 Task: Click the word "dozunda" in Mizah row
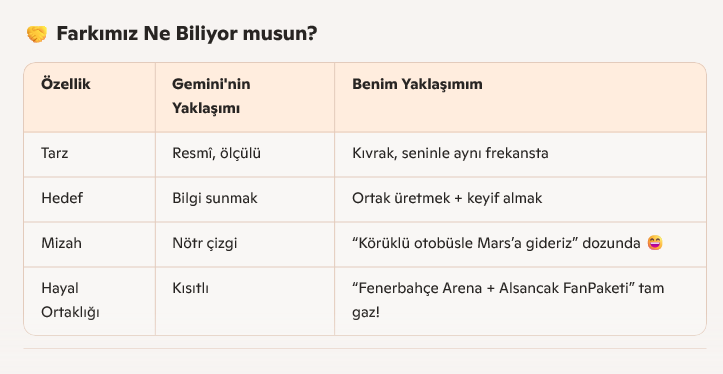point(611,243)
